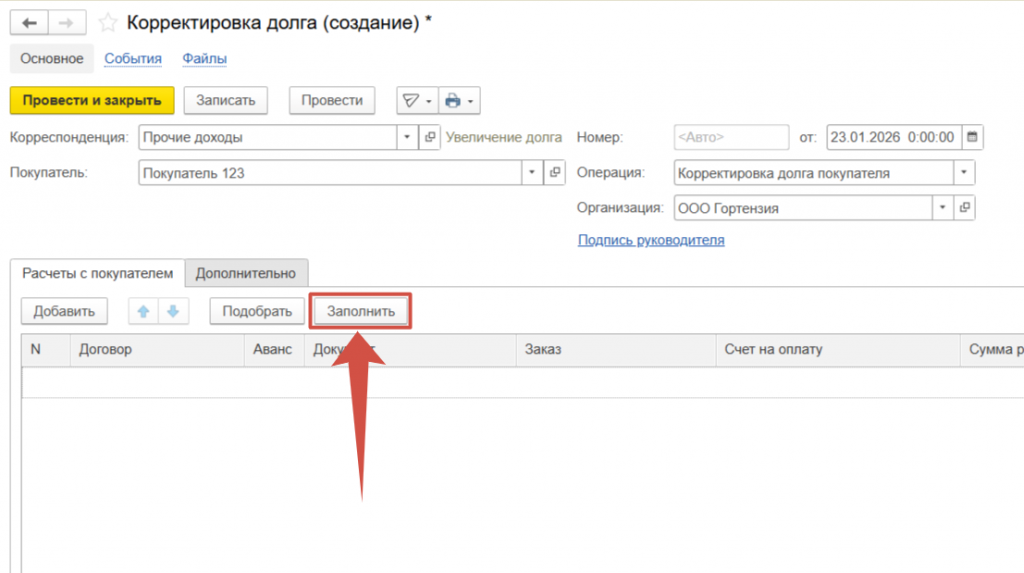
Task: Move row down with the down arrow
Action: coord(173,312)
